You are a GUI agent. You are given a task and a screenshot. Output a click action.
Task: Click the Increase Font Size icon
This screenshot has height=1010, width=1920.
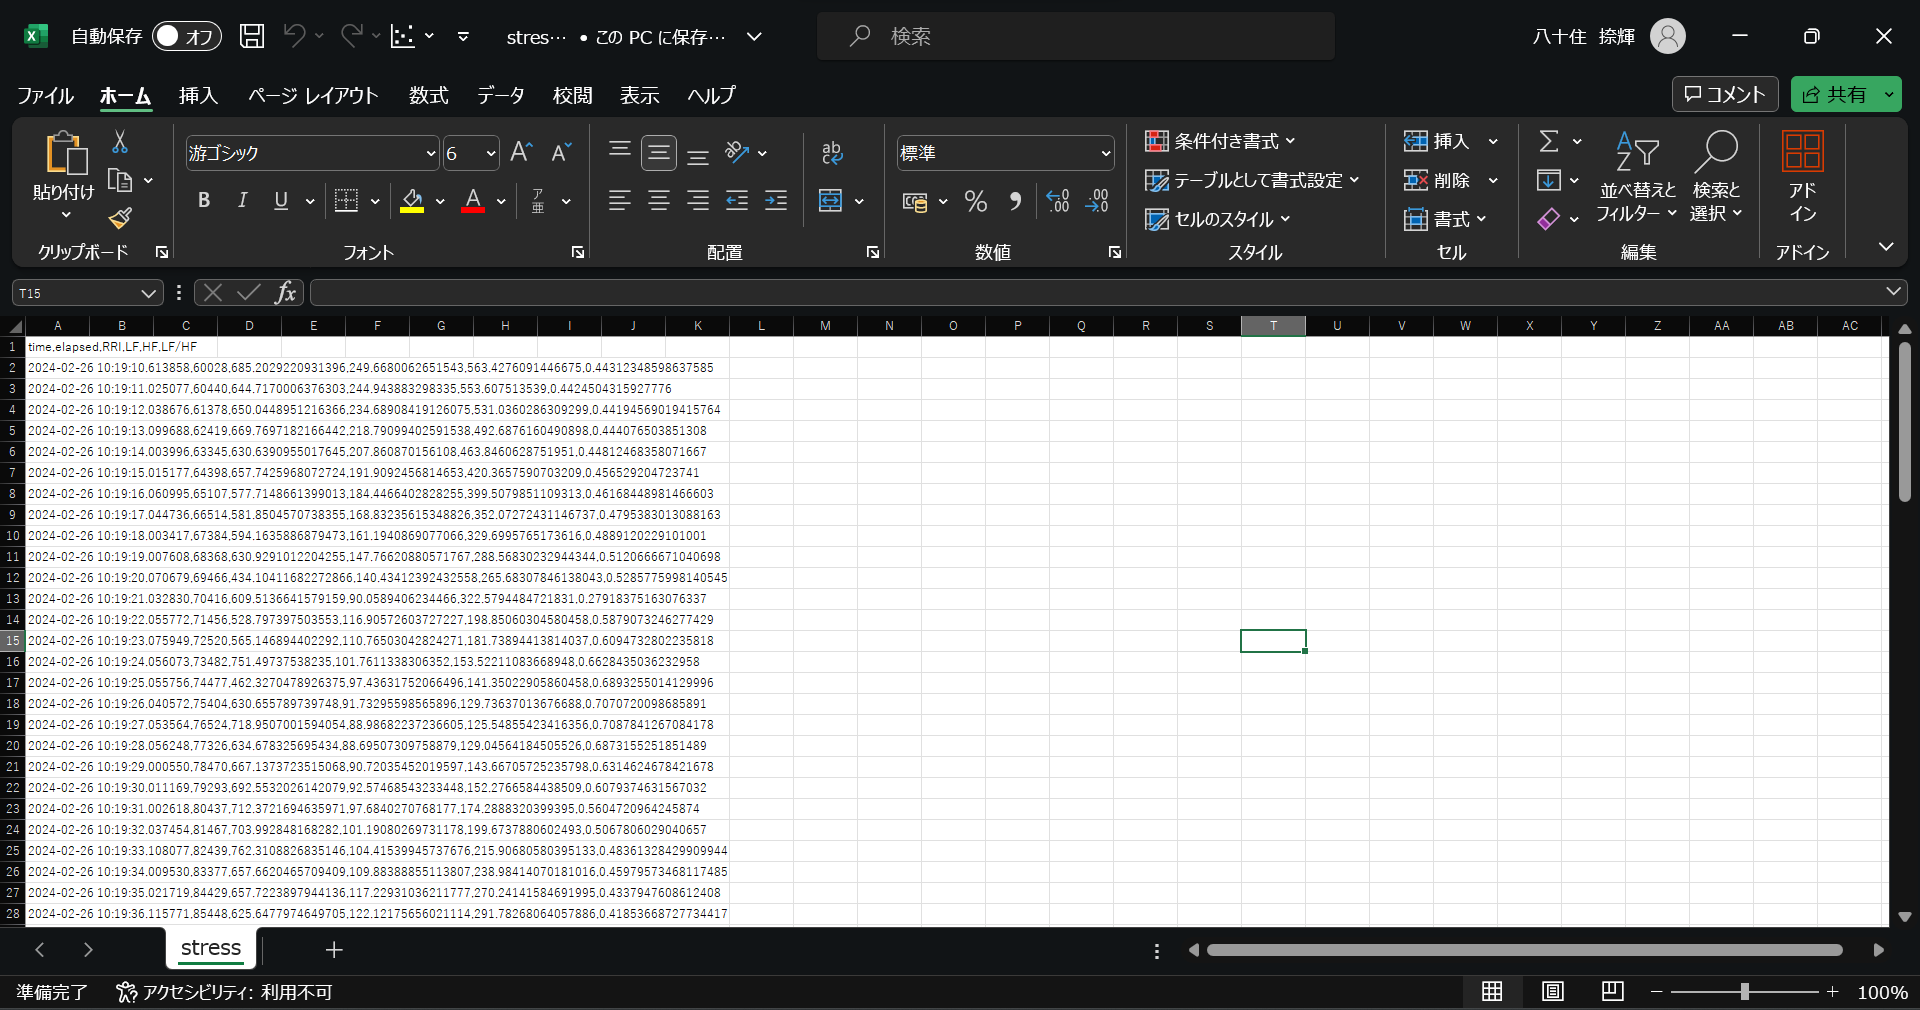tap(521, 153)
